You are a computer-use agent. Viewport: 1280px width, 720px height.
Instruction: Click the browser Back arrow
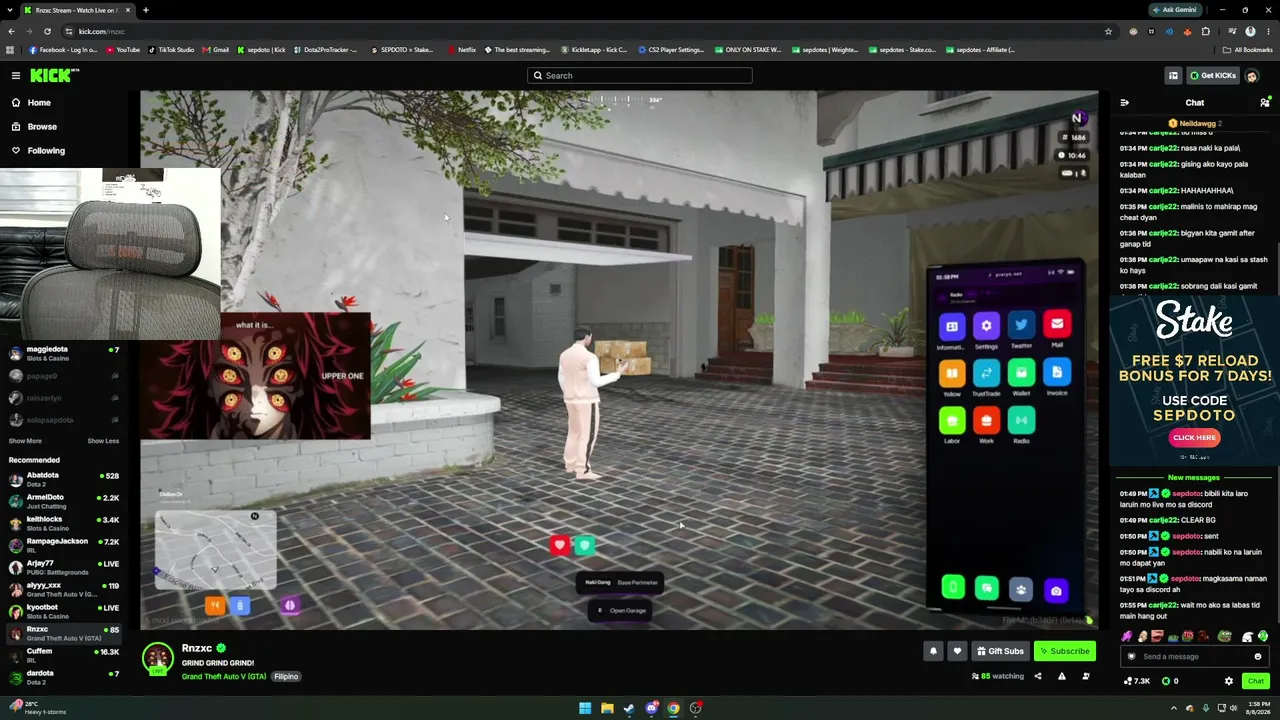[11, 31]
